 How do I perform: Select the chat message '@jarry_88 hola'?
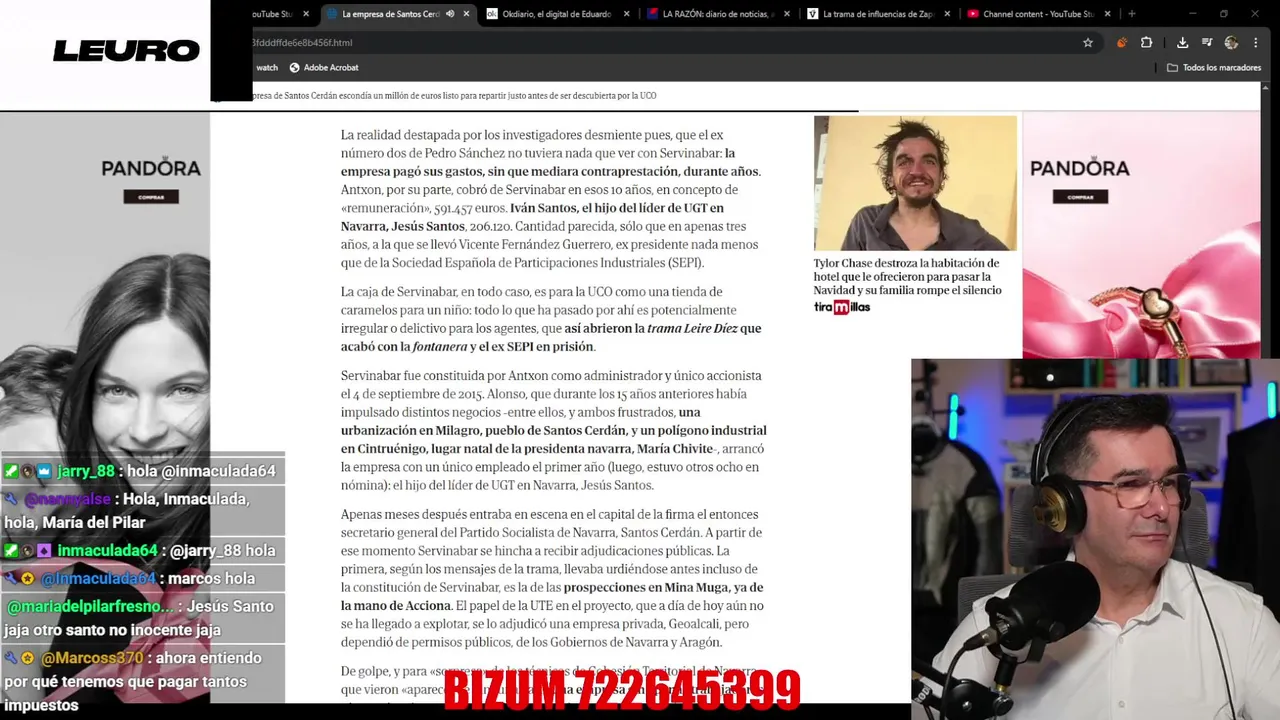tap(142, 551)
